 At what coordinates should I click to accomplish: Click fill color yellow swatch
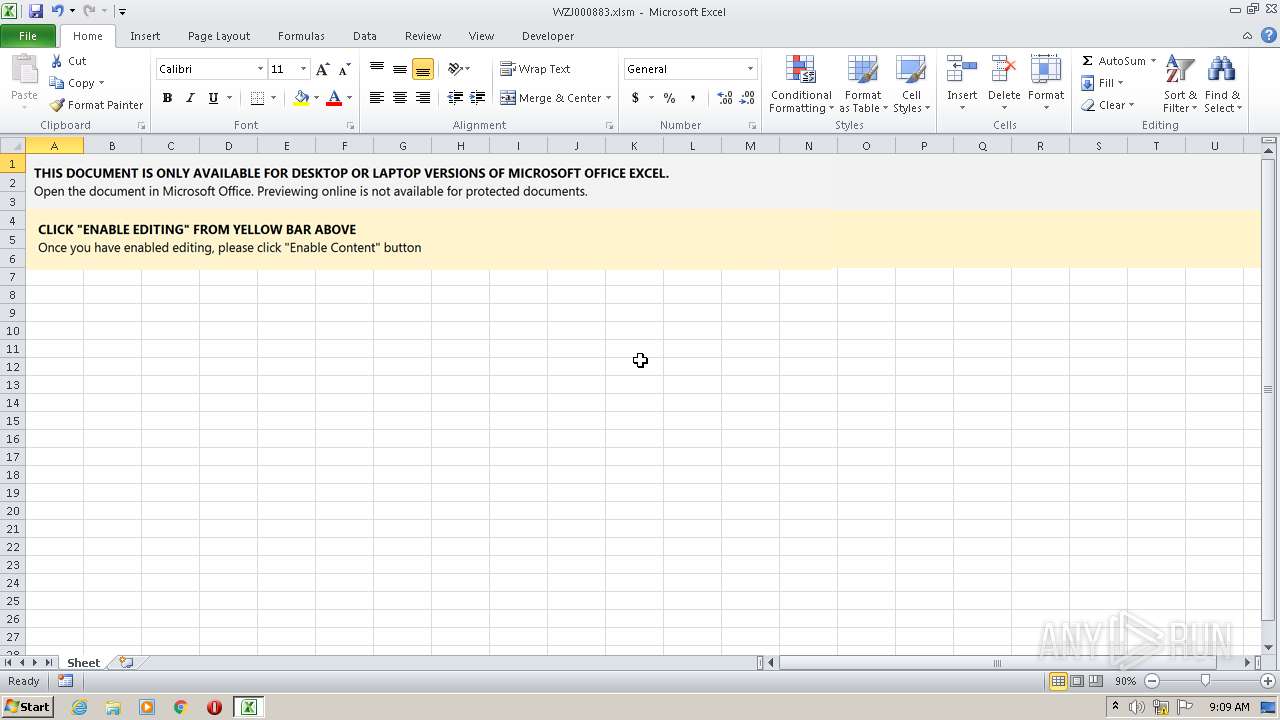click(x=301, y=98)
